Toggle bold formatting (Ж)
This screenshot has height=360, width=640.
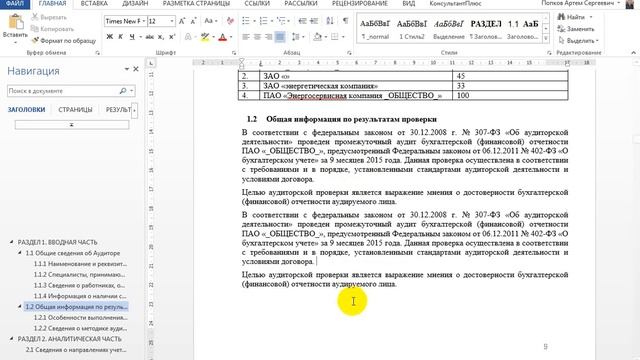click(109, 37)
